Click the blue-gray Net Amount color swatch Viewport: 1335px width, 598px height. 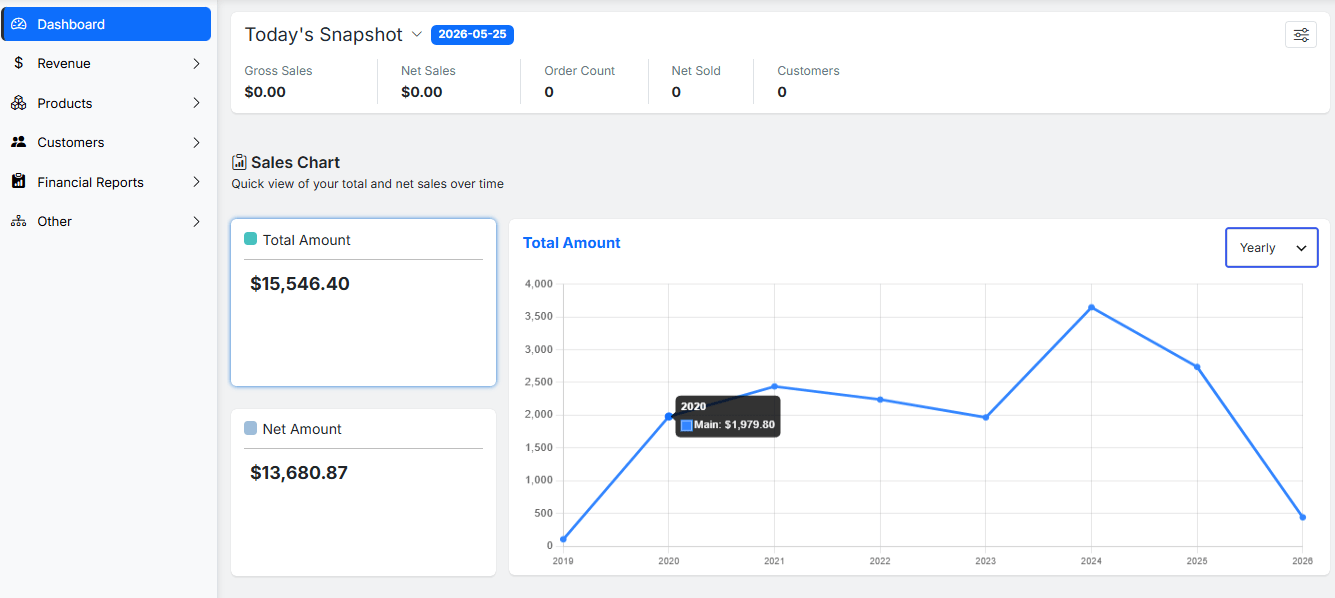[x=250, y=428]
